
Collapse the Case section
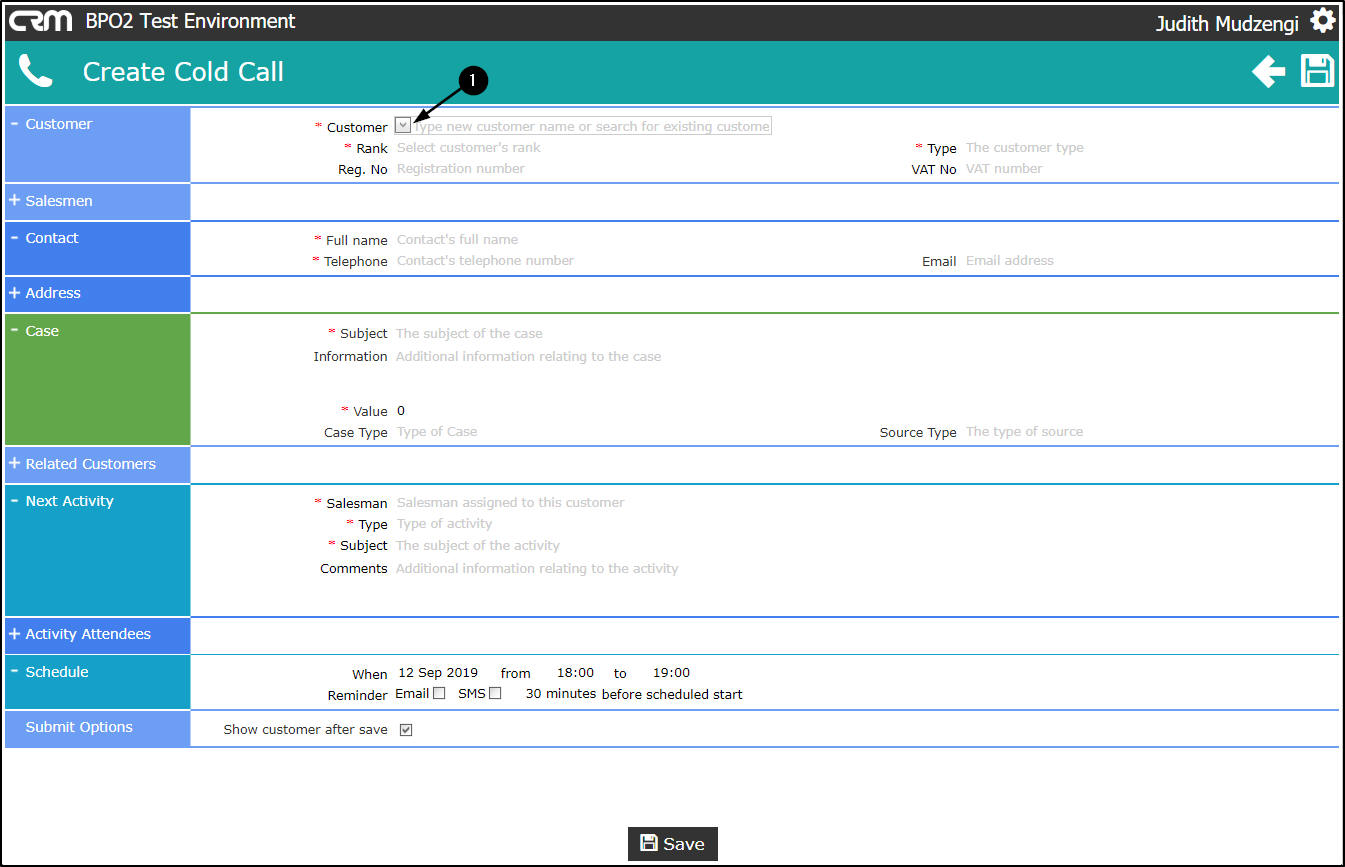point(15,331)
